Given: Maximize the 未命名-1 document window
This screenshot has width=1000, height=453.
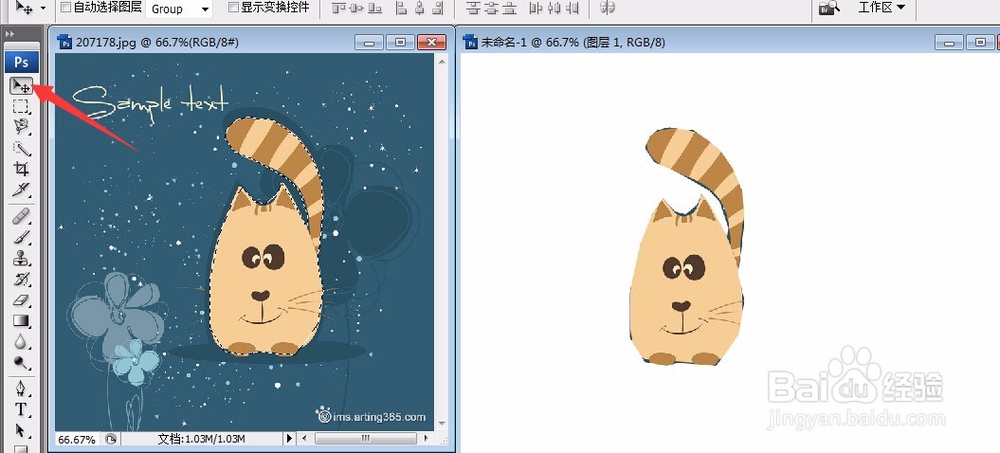Looking at the screenshot, I should click(980, 42).
